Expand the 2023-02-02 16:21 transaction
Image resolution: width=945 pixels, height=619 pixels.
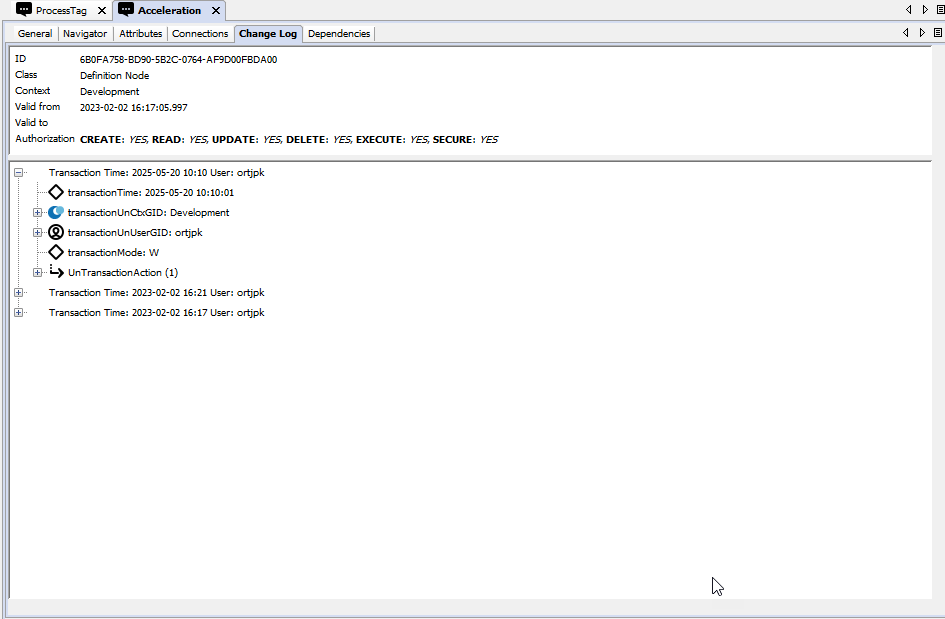coord(18,292)
